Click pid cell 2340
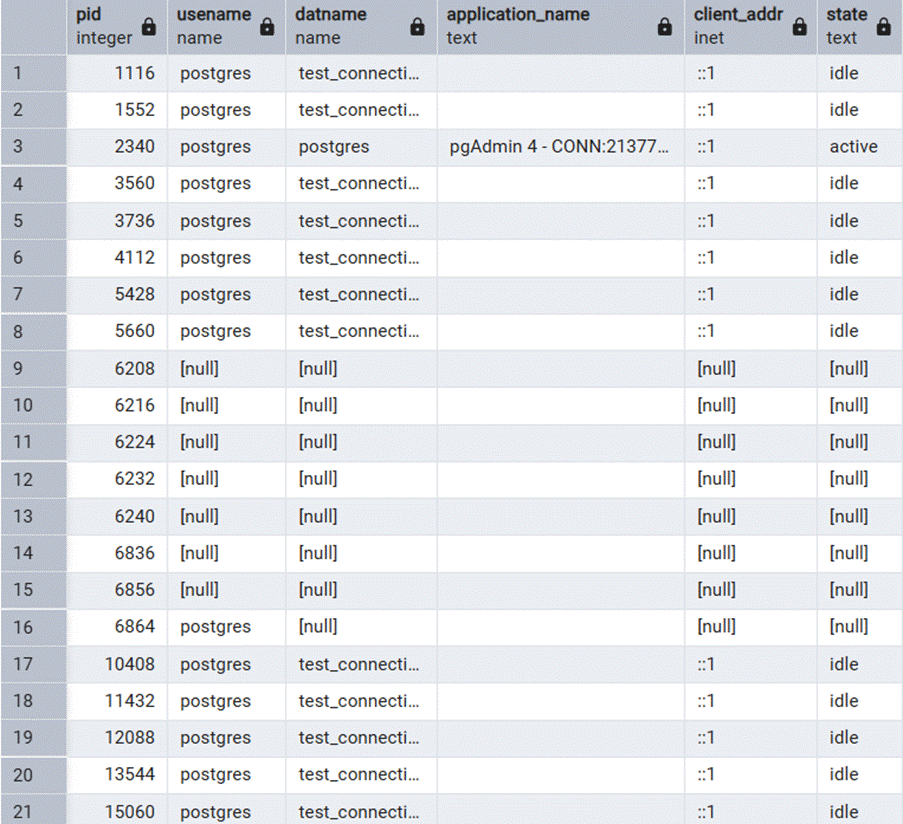This screenshot has width=903, height=824. click(117, 146)
